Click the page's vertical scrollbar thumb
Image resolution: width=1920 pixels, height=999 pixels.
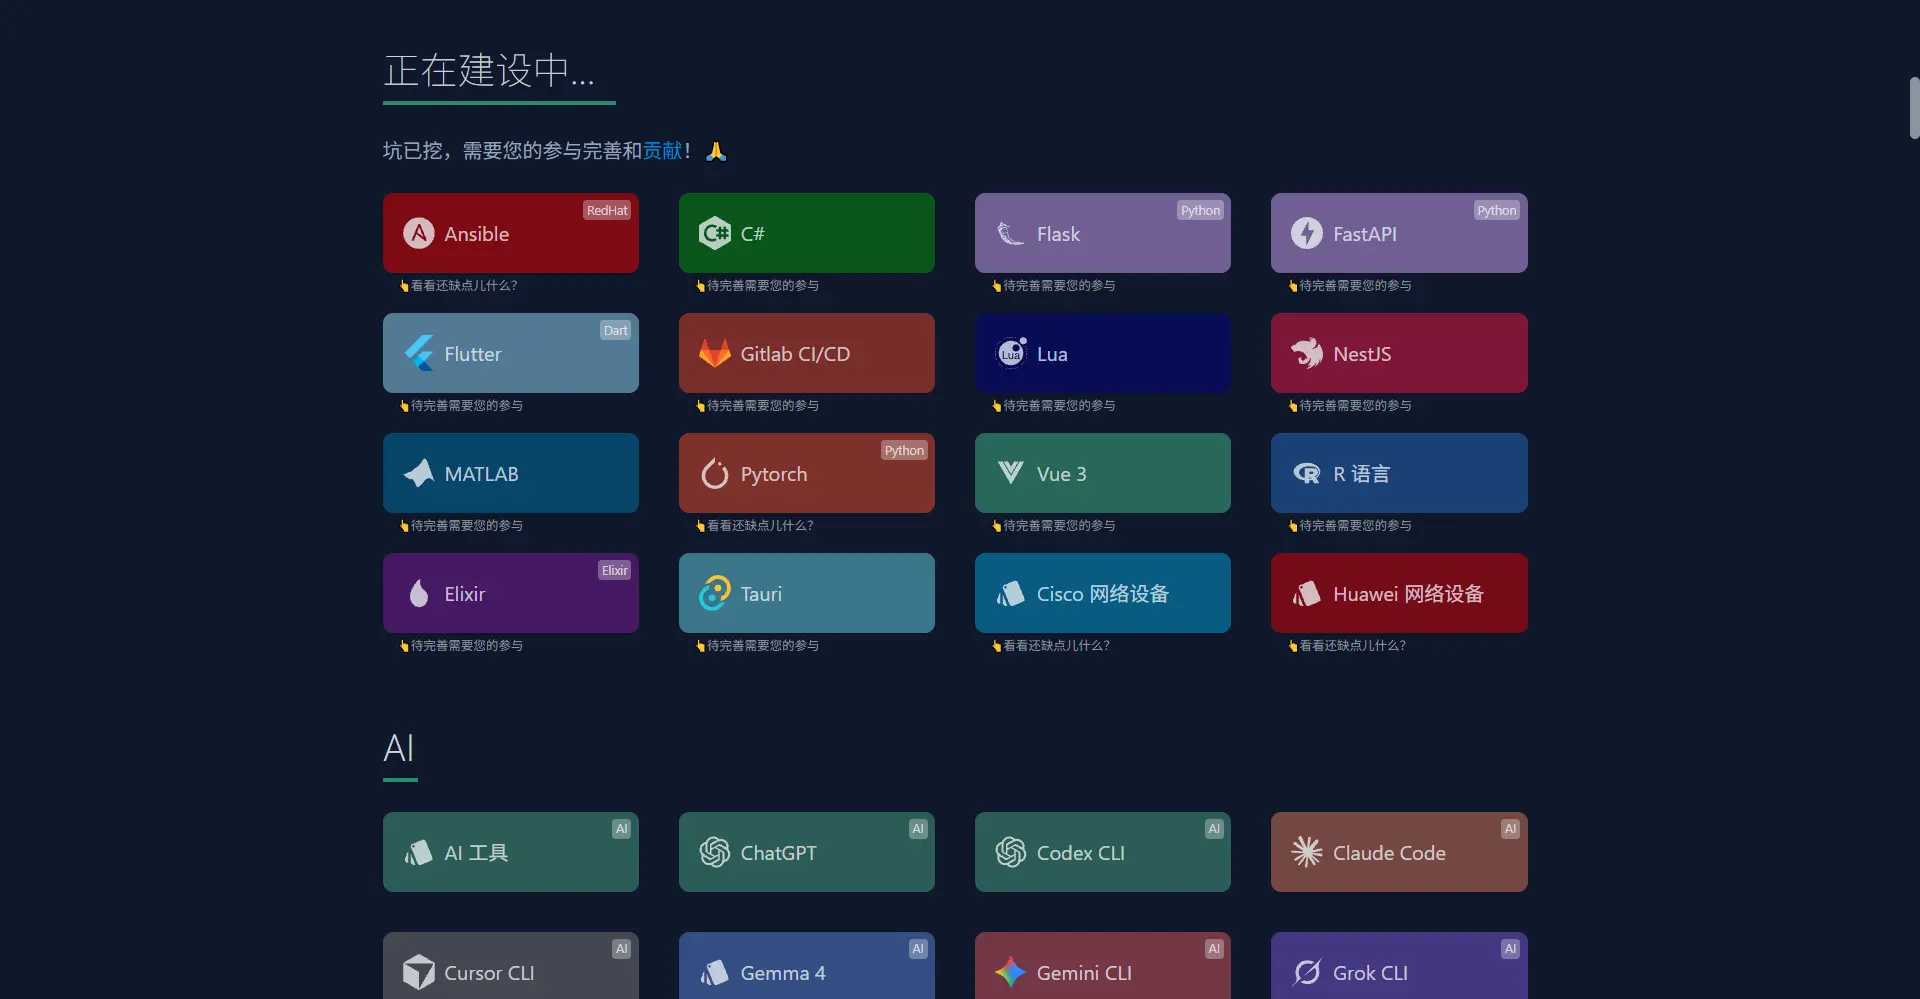[x=1914, y=108]
